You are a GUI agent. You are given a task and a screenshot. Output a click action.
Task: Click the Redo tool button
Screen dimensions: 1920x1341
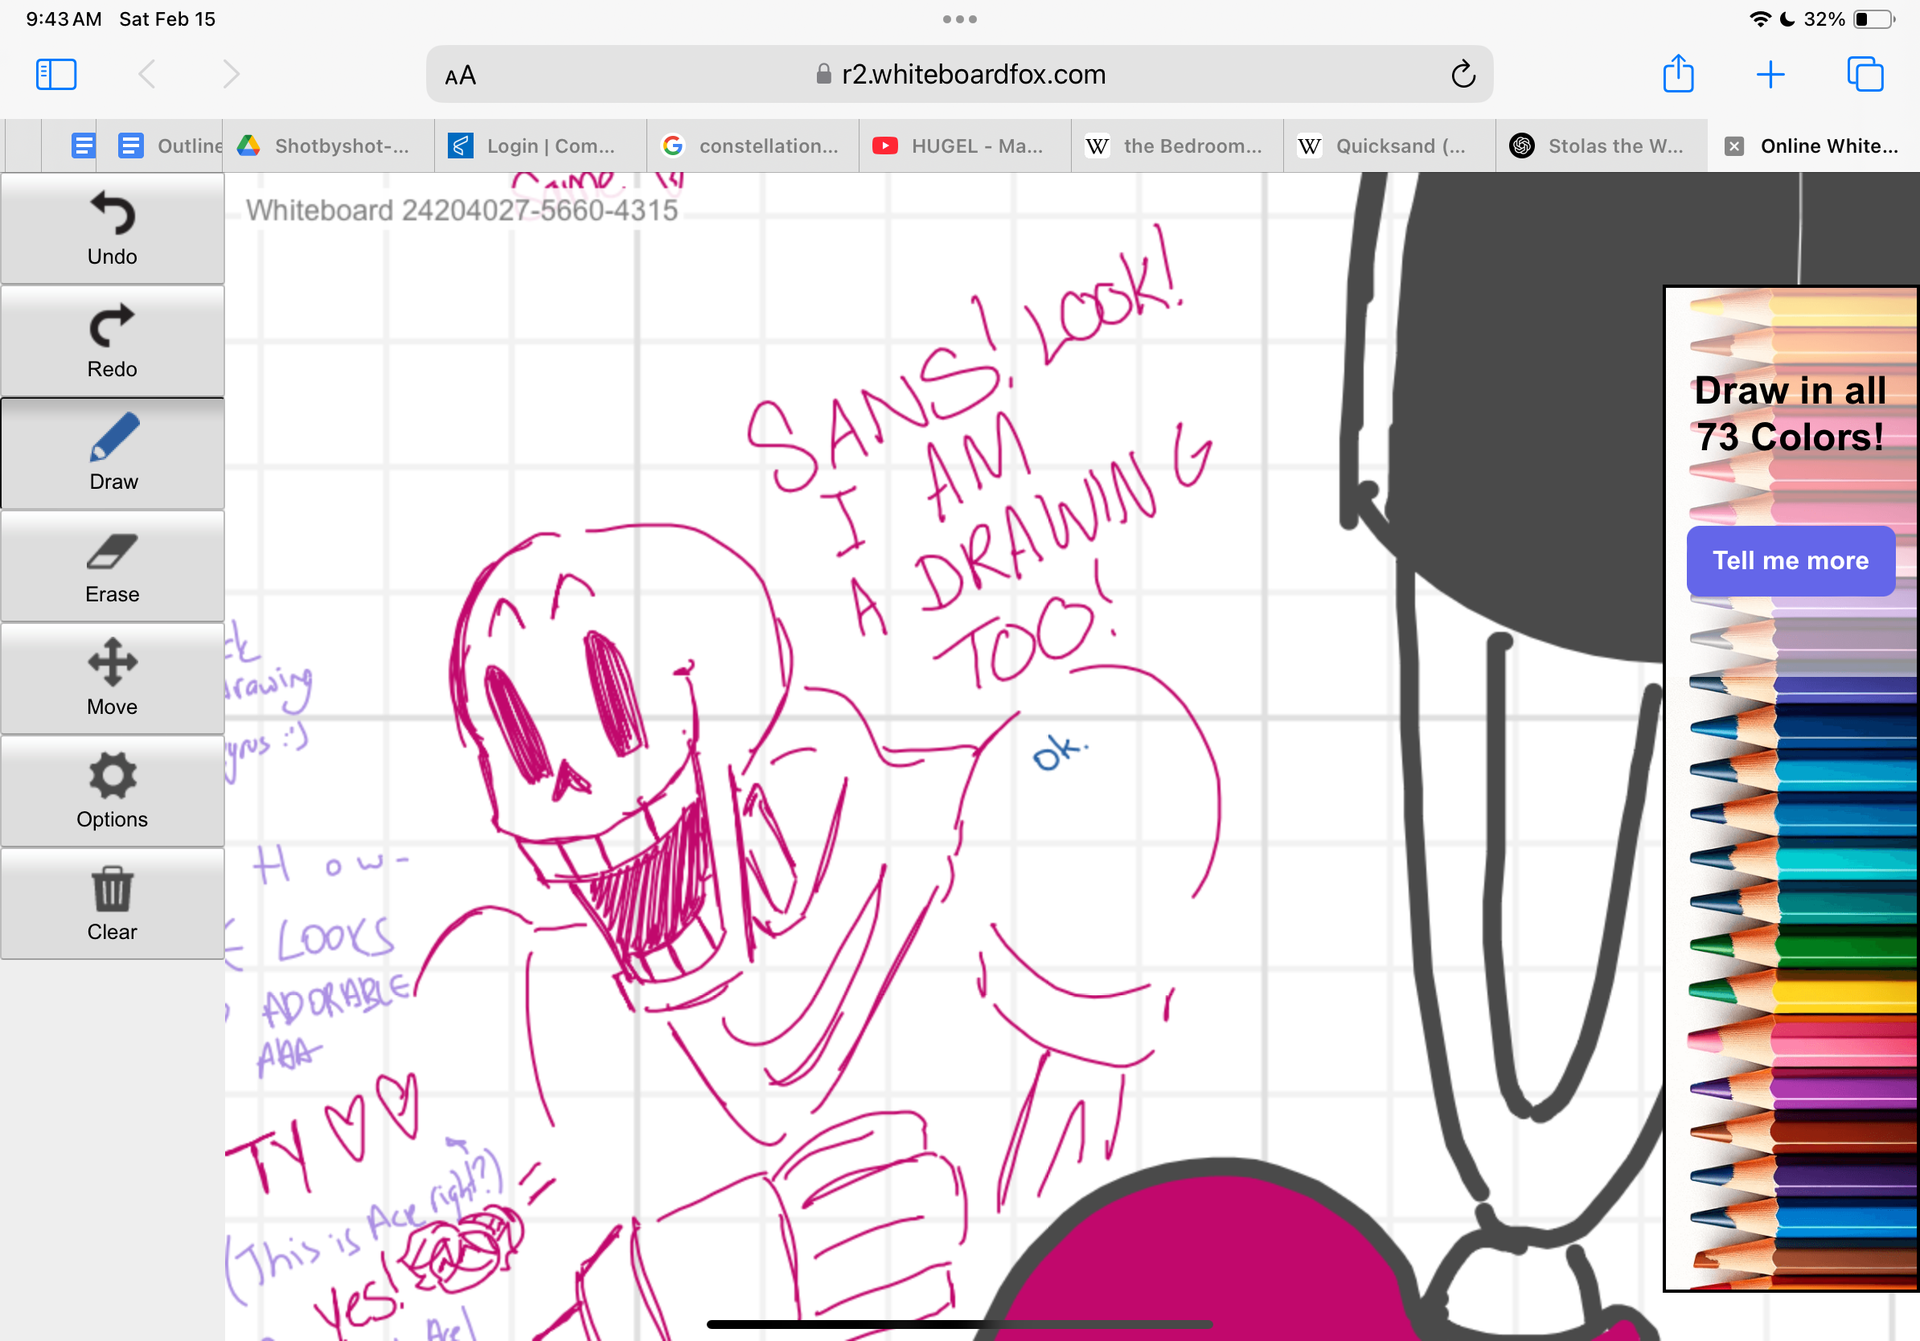click(112, 342)
